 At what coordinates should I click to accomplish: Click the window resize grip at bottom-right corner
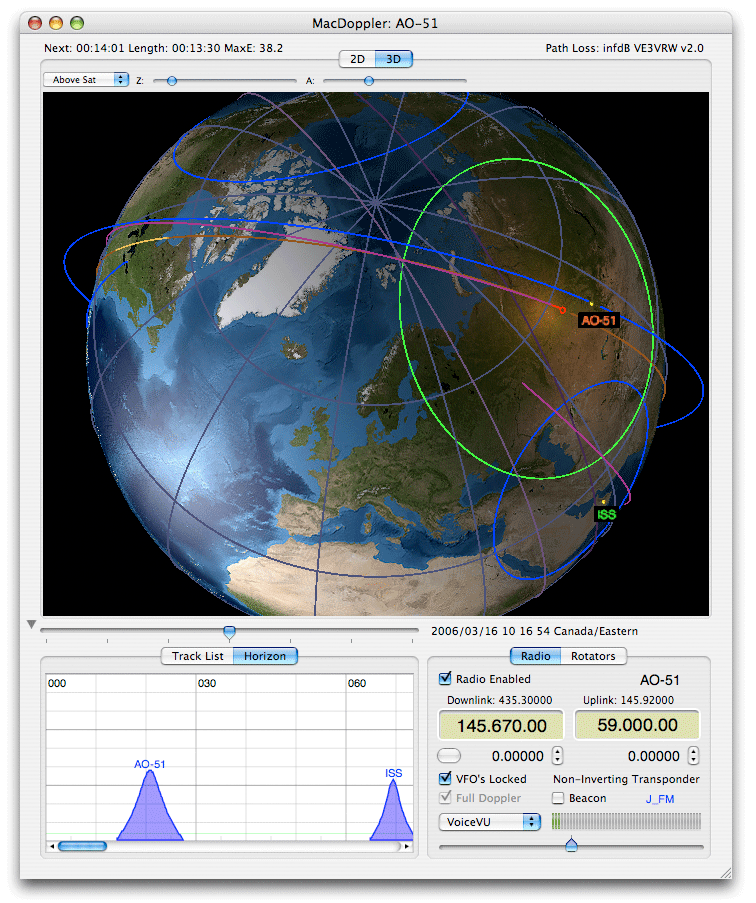tap(725, 872)
